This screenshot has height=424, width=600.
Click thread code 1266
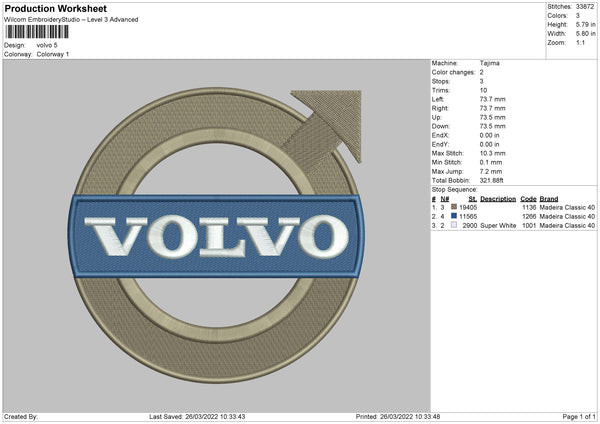(529, 217)
